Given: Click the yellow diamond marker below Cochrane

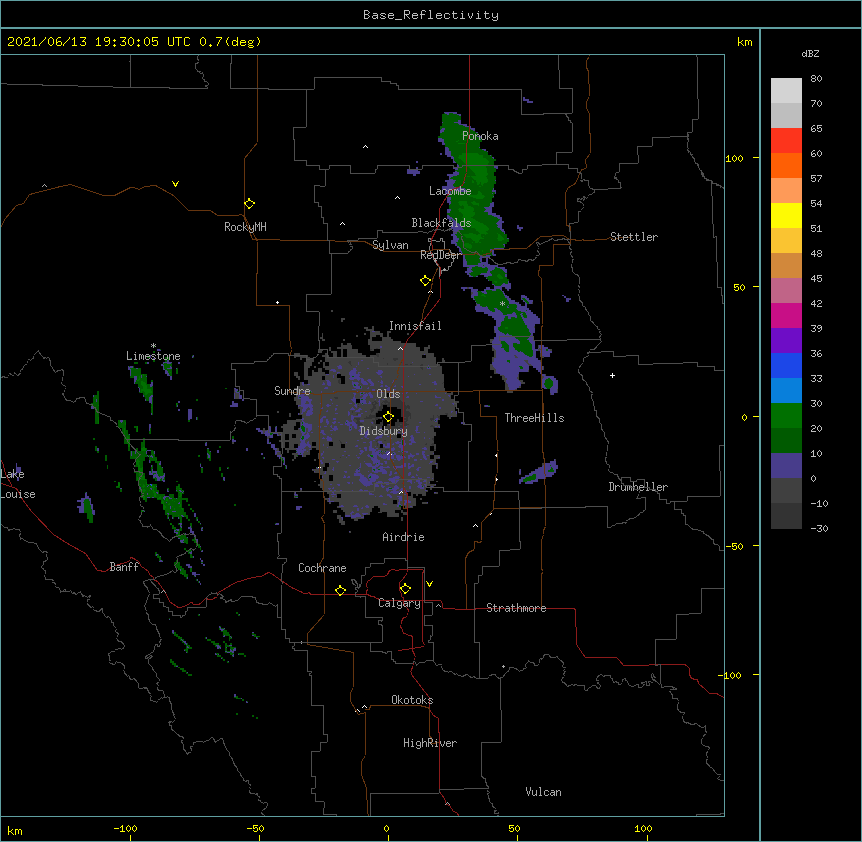Looking at the screenshot, I should 340,590.
